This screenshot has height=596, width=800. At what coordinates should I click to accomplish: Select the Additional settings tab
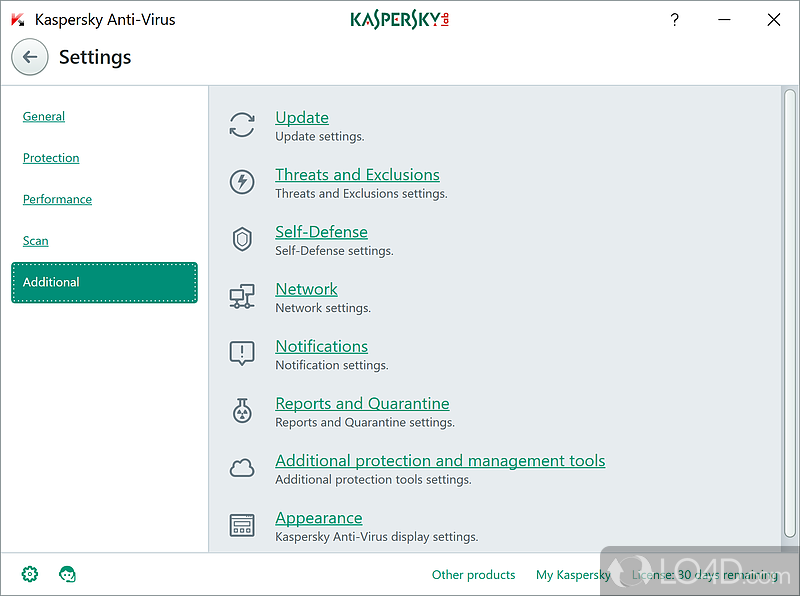[104, 282]
